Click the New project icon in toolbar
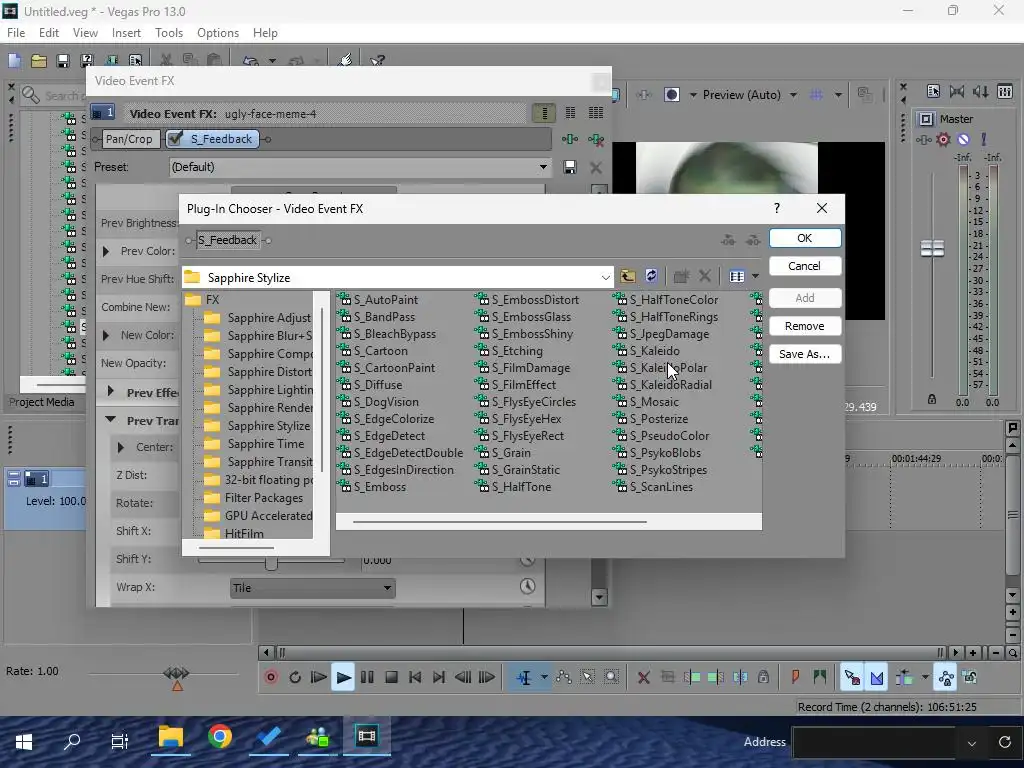 coord(14,61)
